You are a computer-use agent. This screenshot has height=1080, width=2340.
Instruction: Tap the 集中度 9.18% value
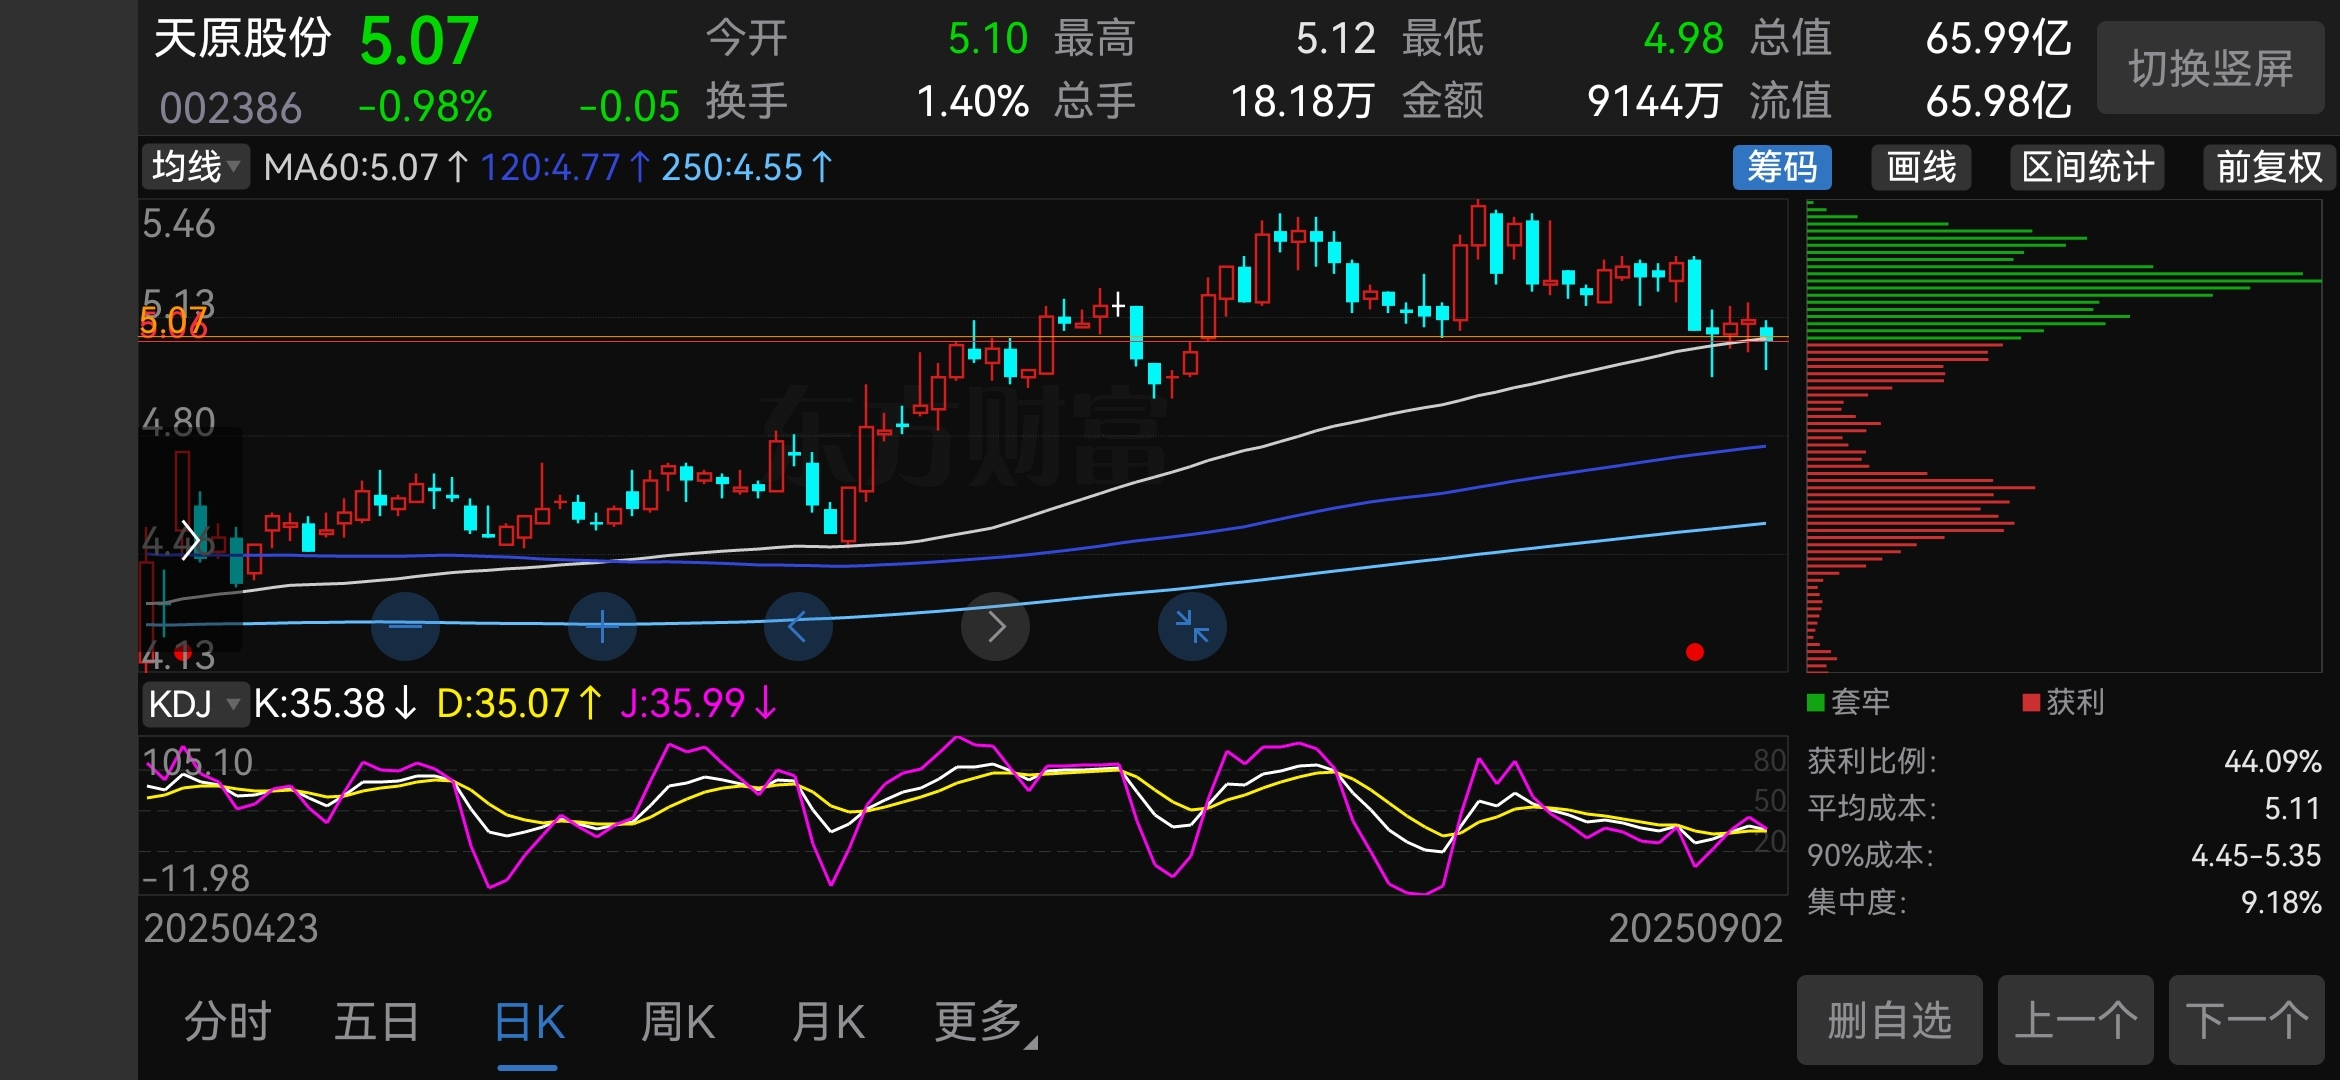(x=2281, y=903)
